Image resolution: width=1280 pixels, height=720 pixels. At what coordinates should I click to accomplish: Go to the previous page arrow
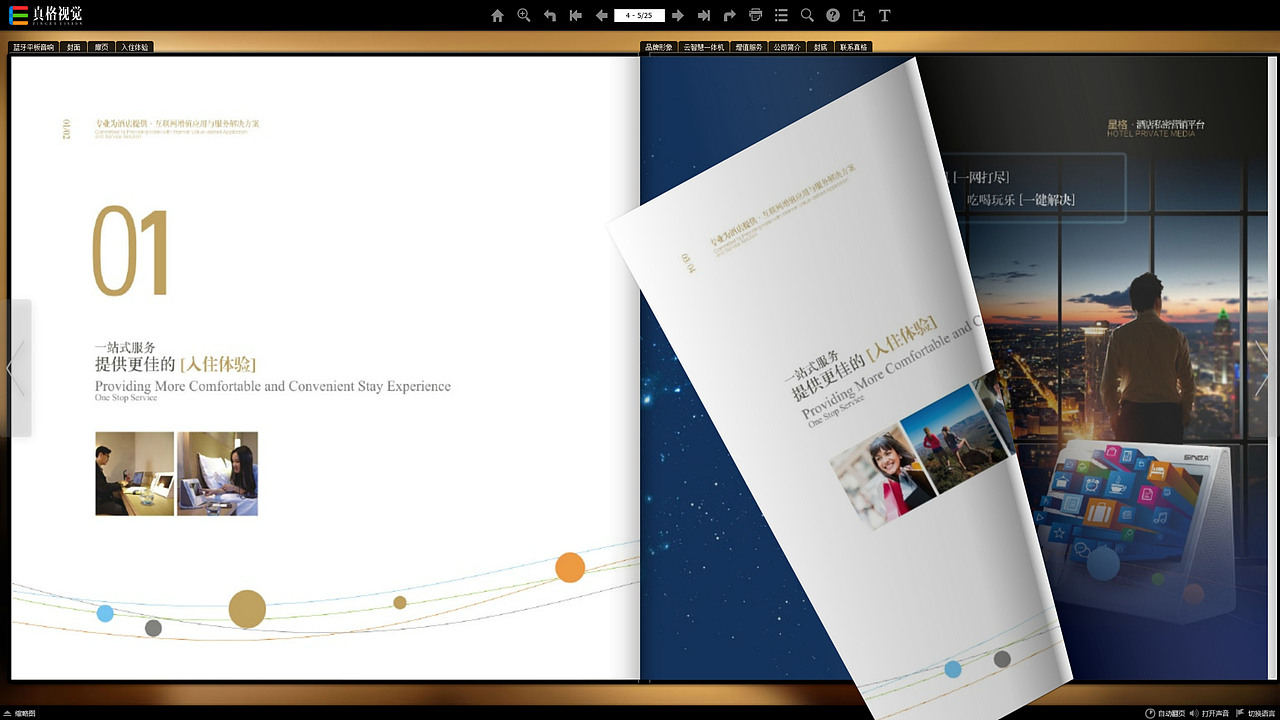point(601,15)
